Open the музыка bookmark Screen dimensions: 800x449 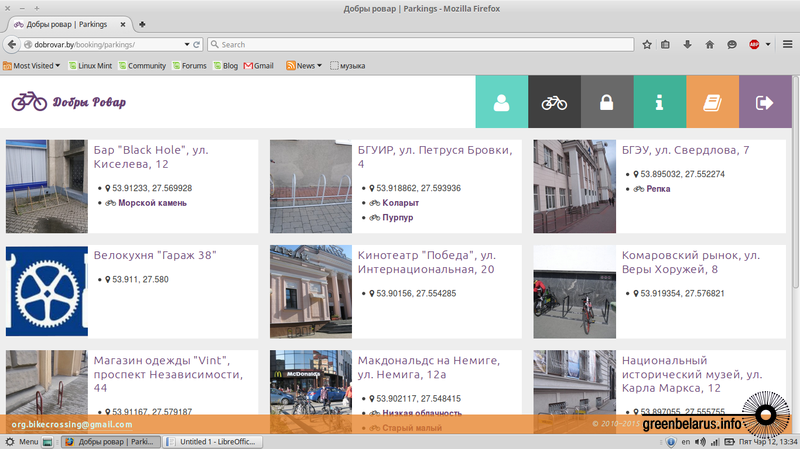(x=347, y=65)
